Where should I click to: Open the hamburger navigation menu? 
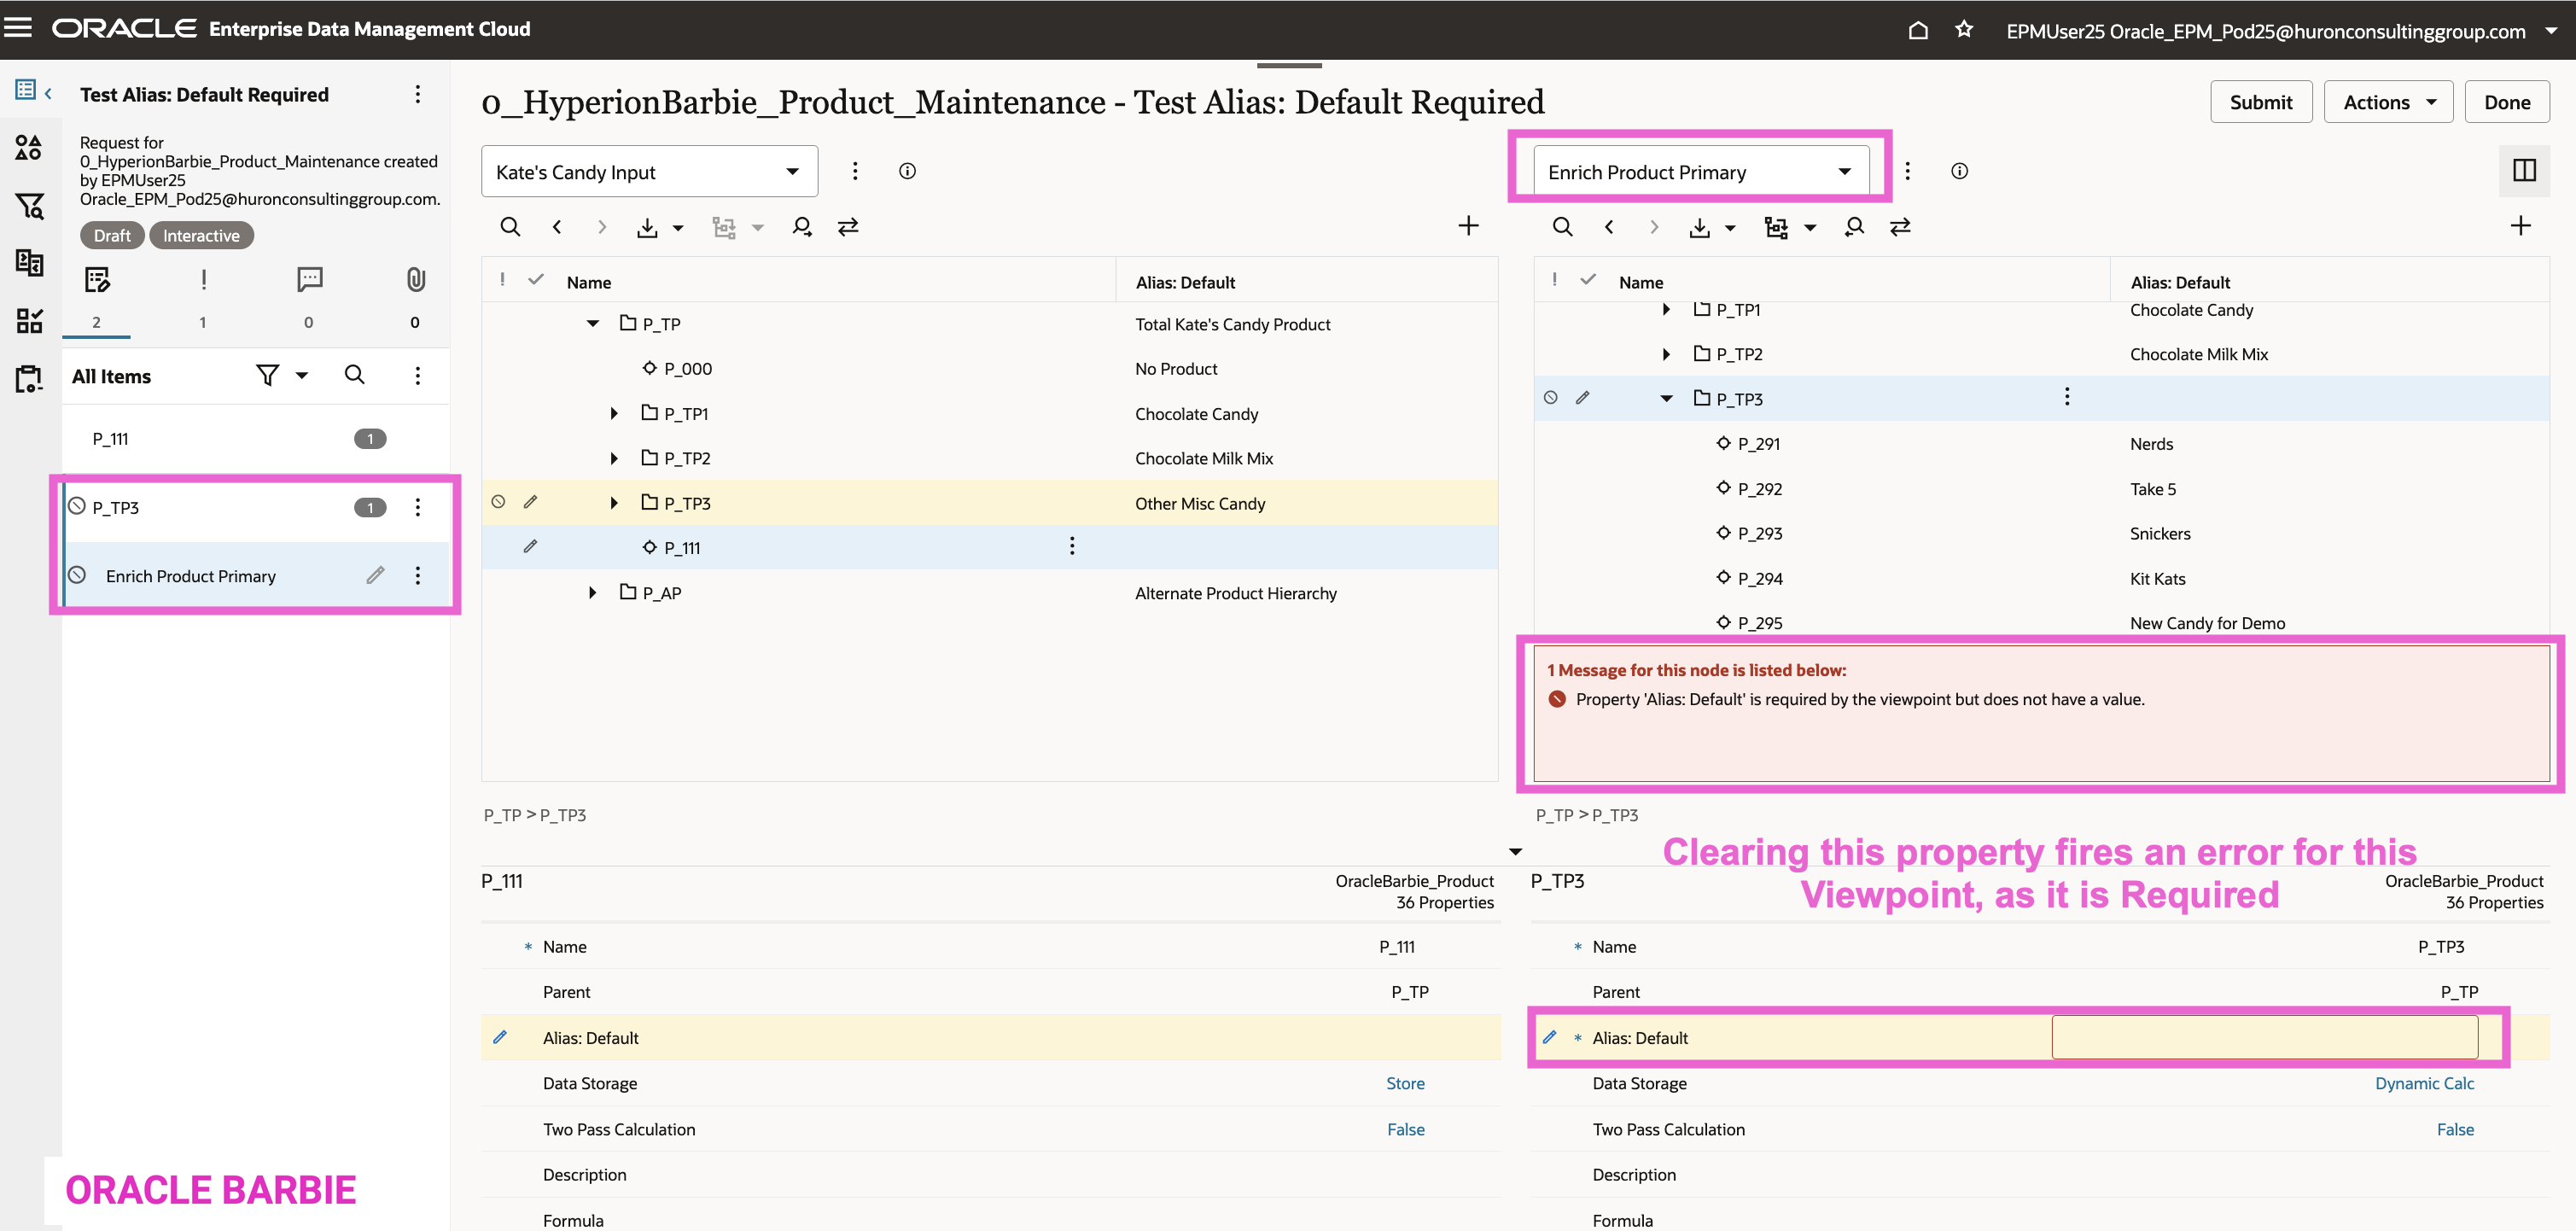point(18,28)
